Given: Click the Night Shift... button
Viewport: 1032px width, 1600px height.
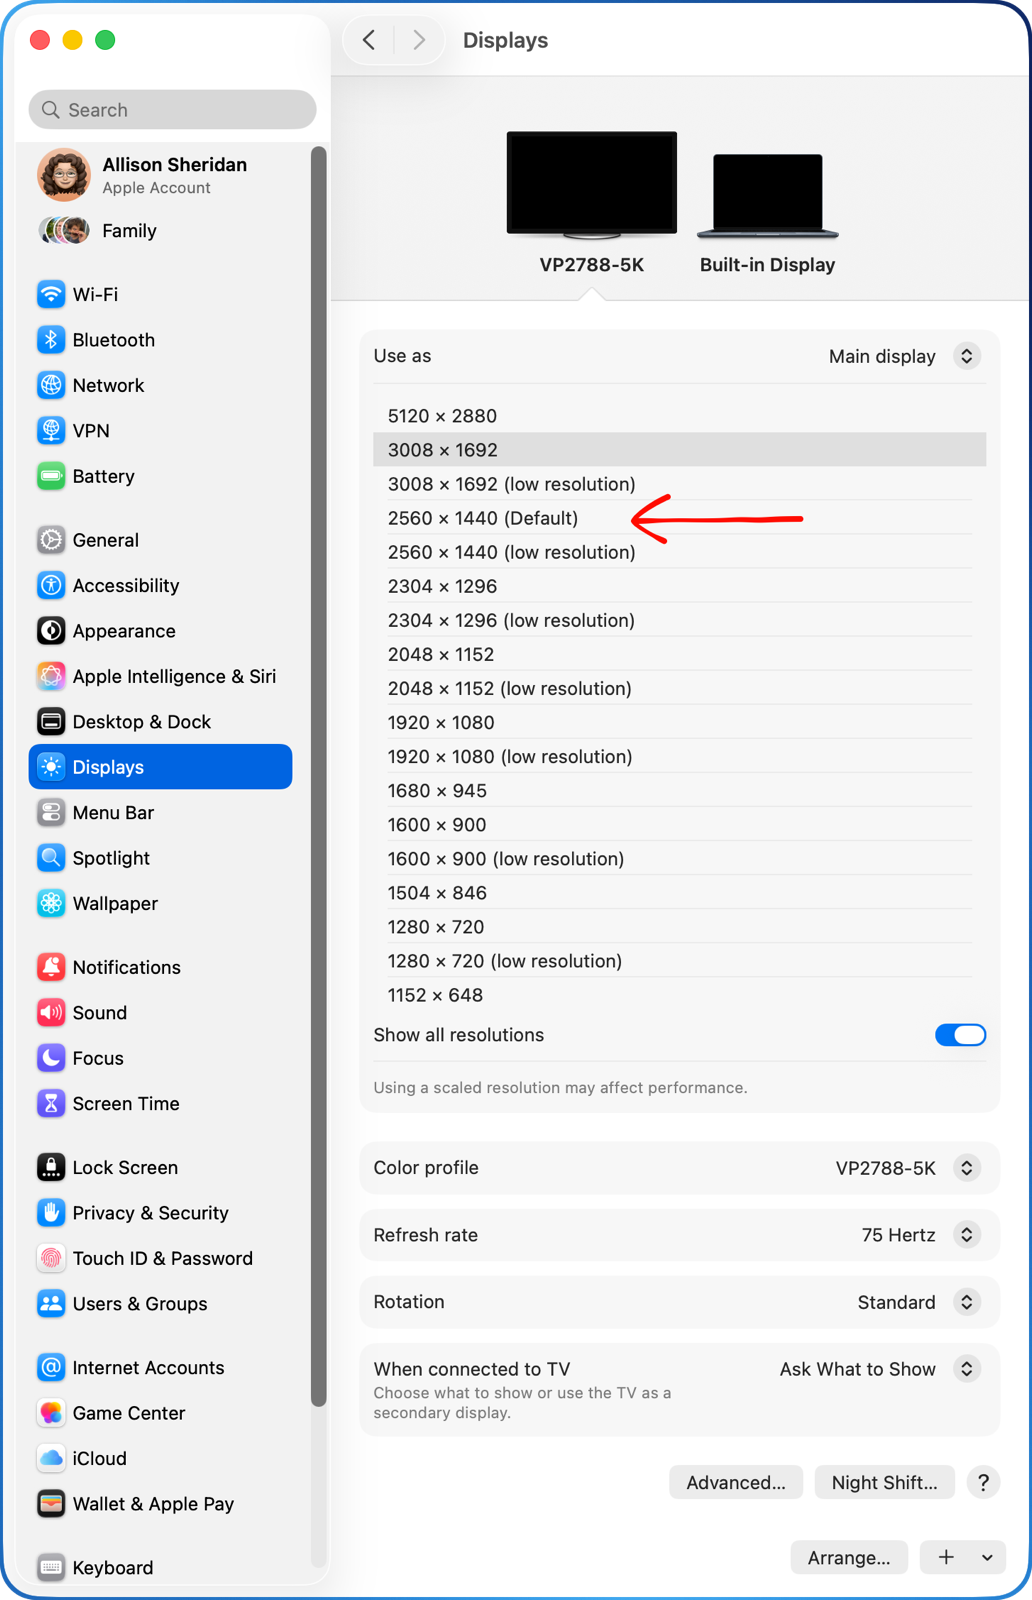Looking at the screenshot, I should click(885, 1483).
